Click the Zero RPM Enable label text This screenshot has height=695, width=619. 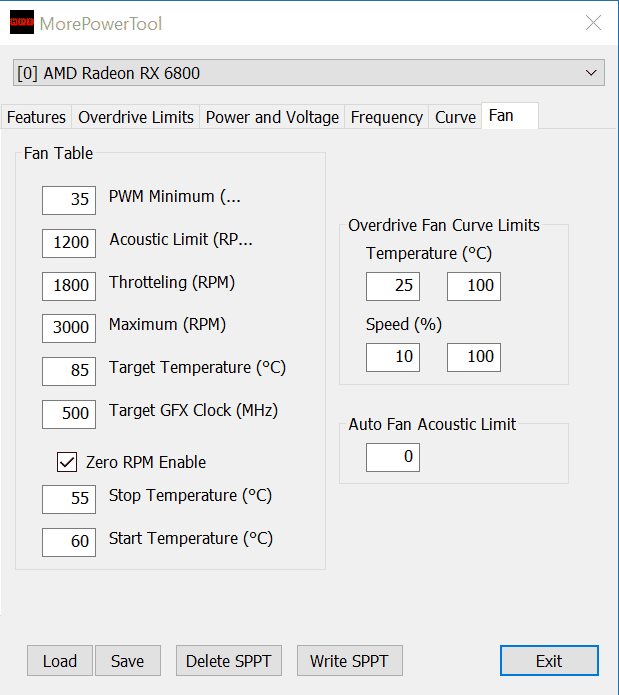(146, 462)
